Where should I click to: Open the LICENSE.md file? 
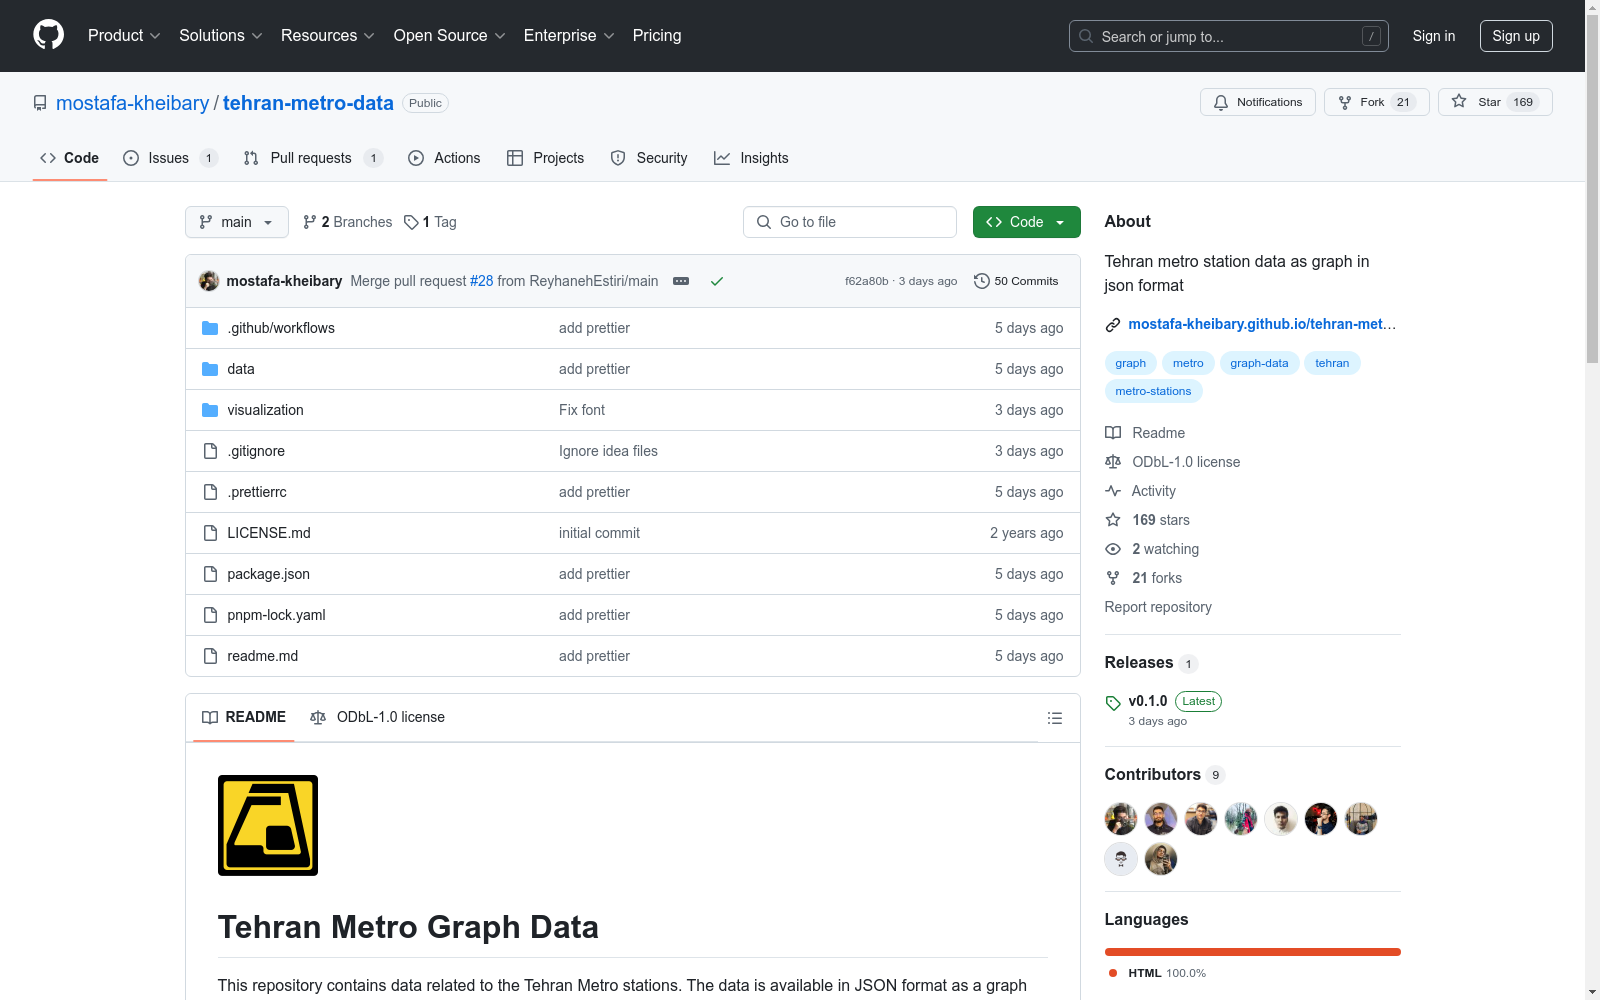(269, 533)
